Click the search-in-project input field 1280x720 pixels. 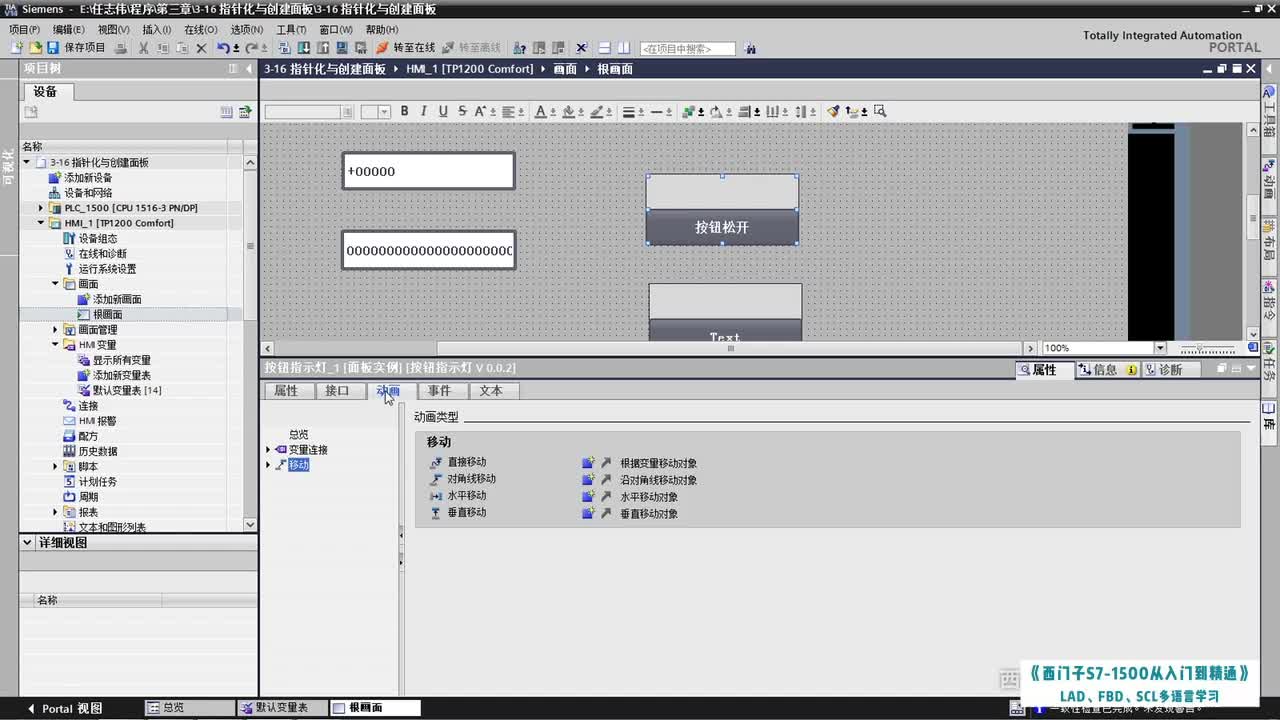point(687,48)
